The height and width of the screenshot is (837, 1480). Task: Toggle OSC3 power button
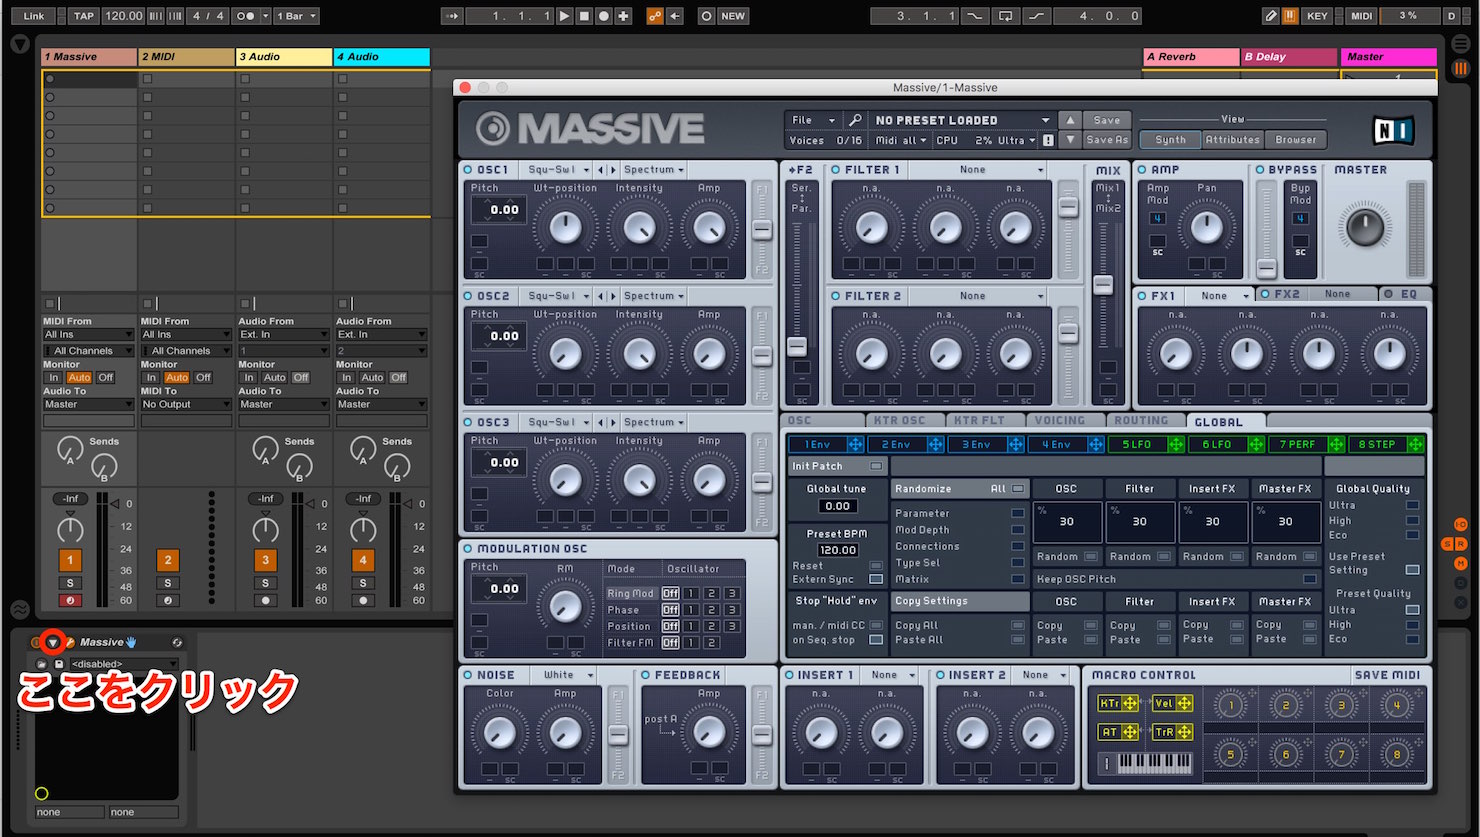[x=468, y=422]
